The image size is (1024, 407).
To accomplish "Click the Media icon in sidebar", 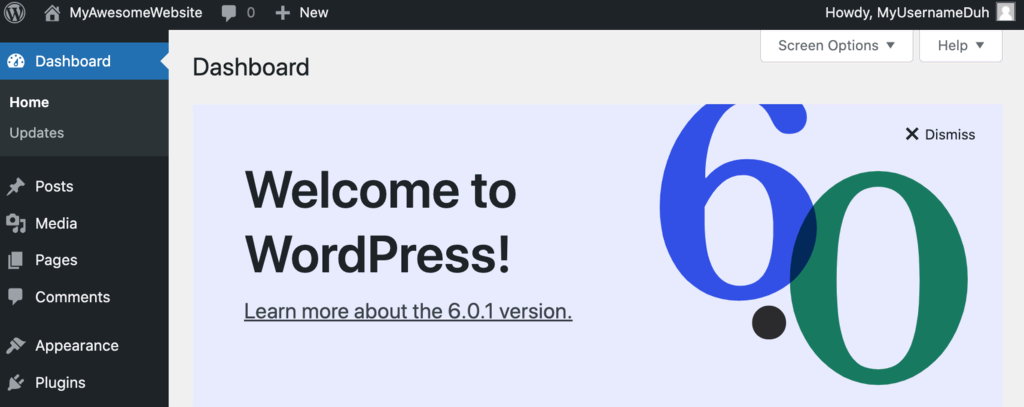I will (x=16, y=224).
